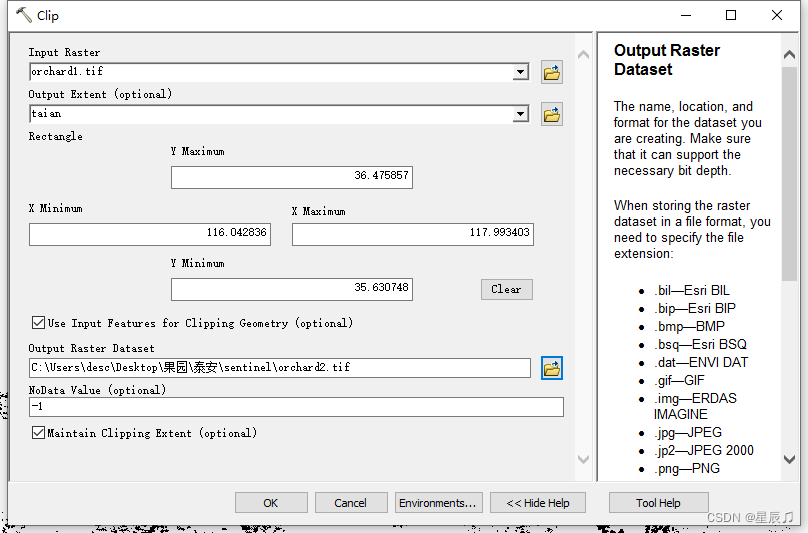Screen dimensions: 808x533
Task: Toggle Use Input Features for Clipping Geometry
Action: [x=38, y=323]
